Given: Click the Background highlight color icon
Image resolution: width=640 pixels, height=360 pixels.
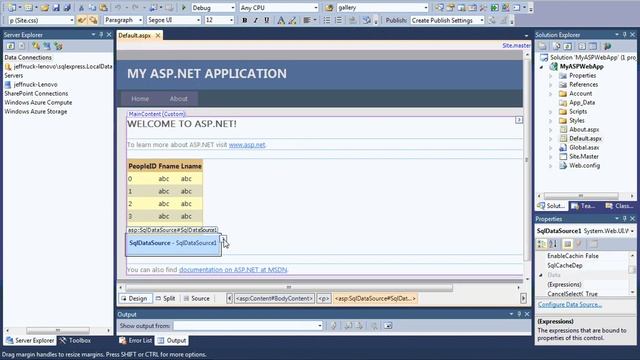Looking at the screenshot, I should pos(292,20).
